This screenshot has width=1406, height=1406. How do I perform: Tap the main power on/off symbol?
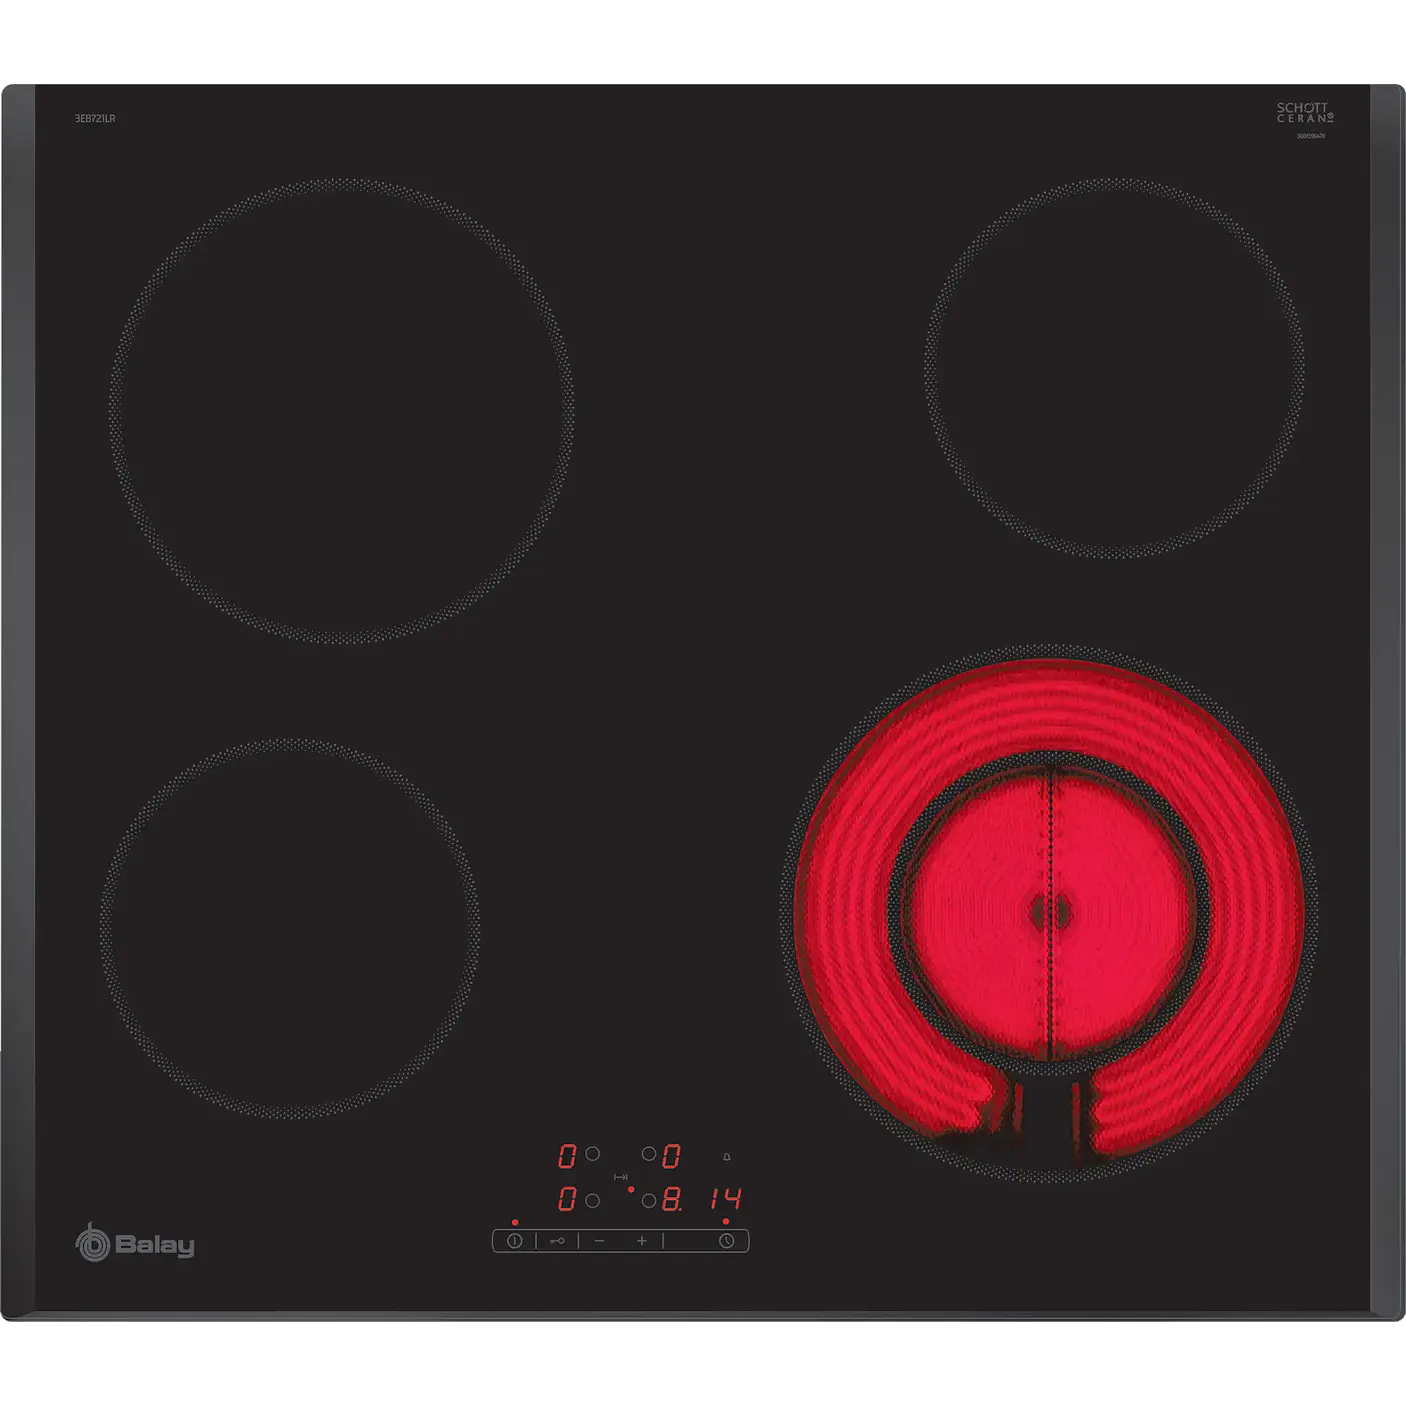tap(515, 1241)
